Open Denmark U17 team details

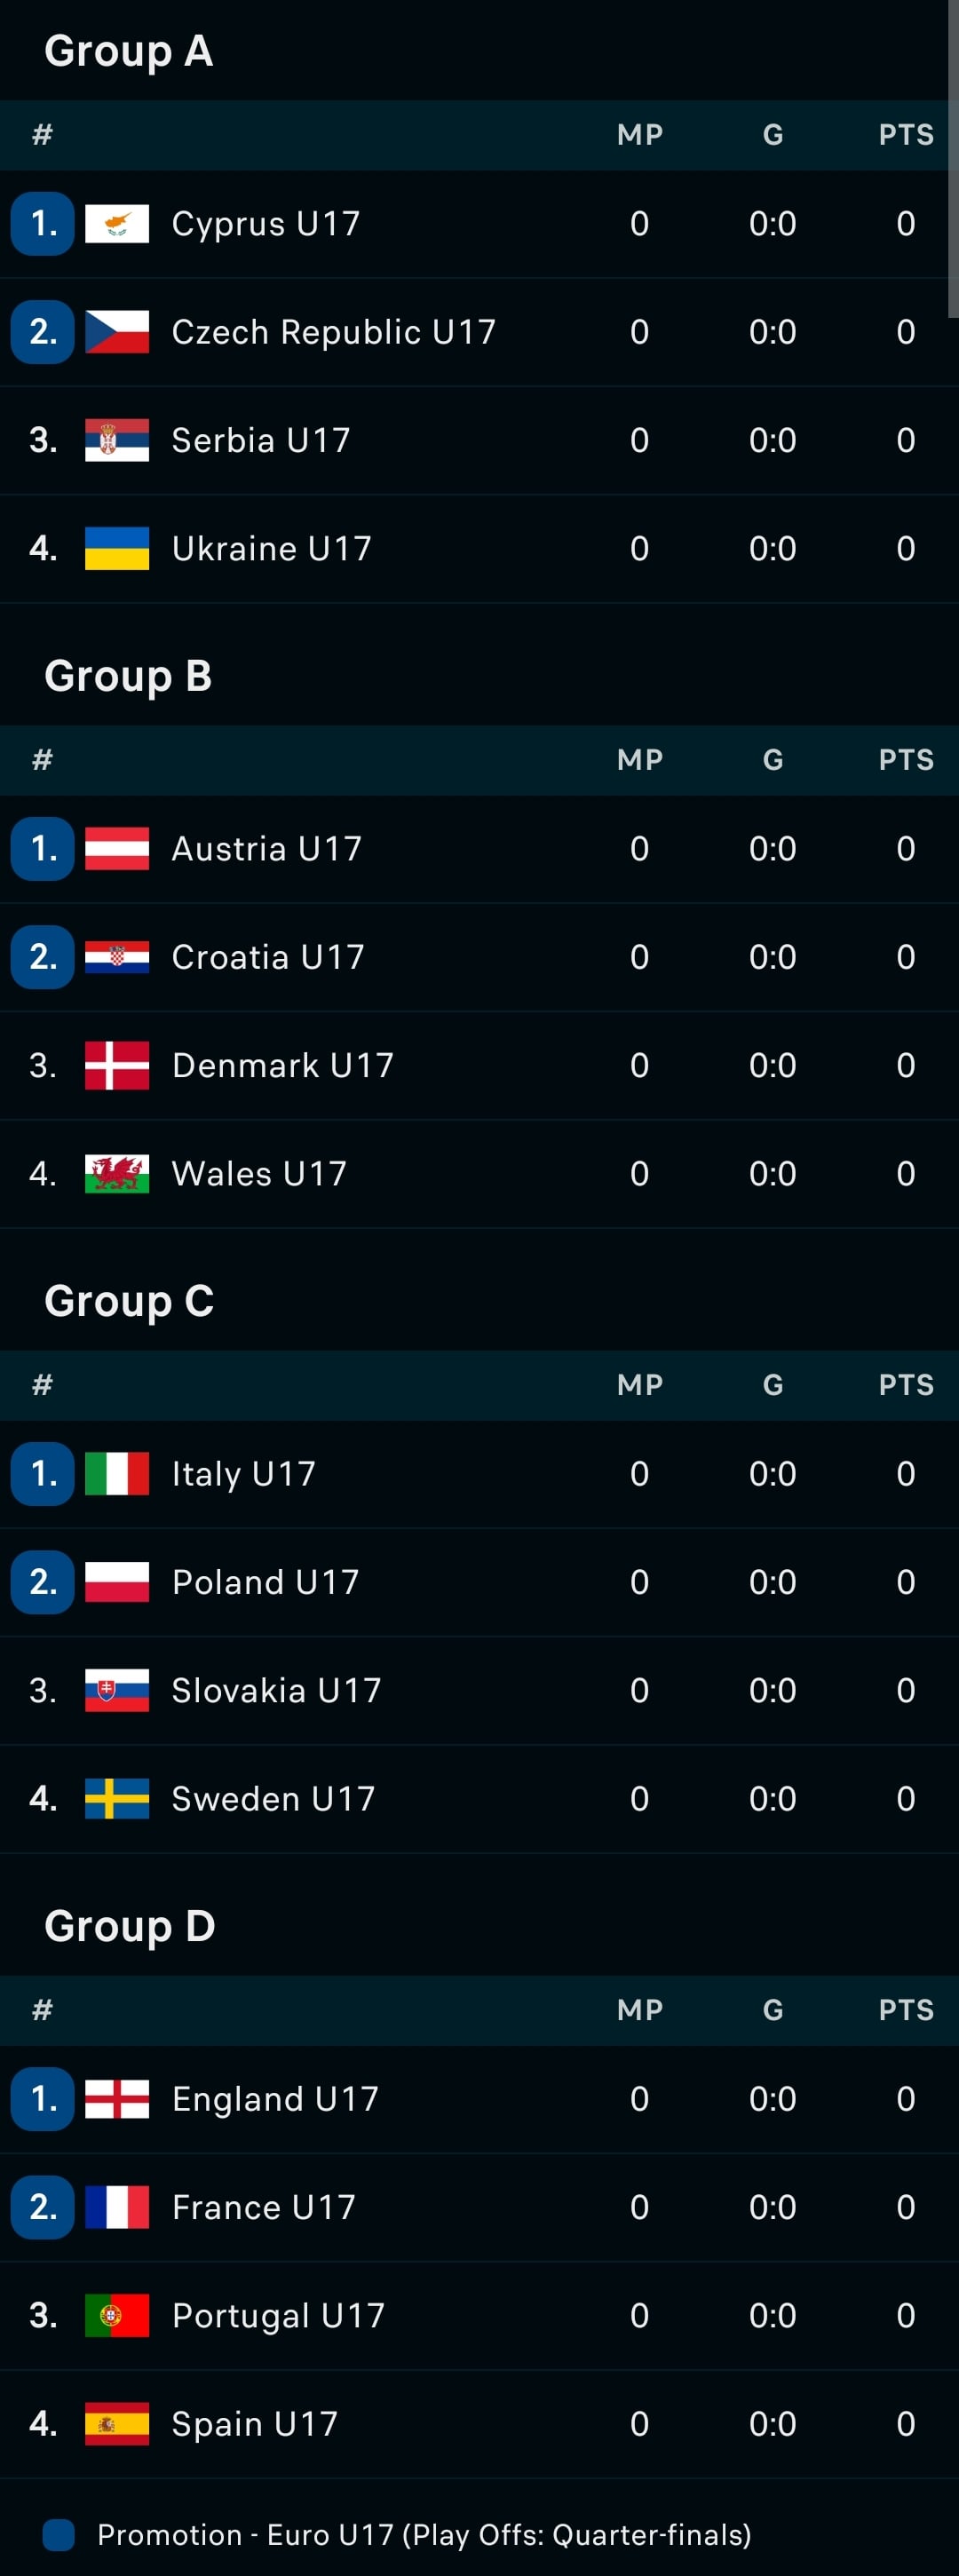(x=479, y=1066)
